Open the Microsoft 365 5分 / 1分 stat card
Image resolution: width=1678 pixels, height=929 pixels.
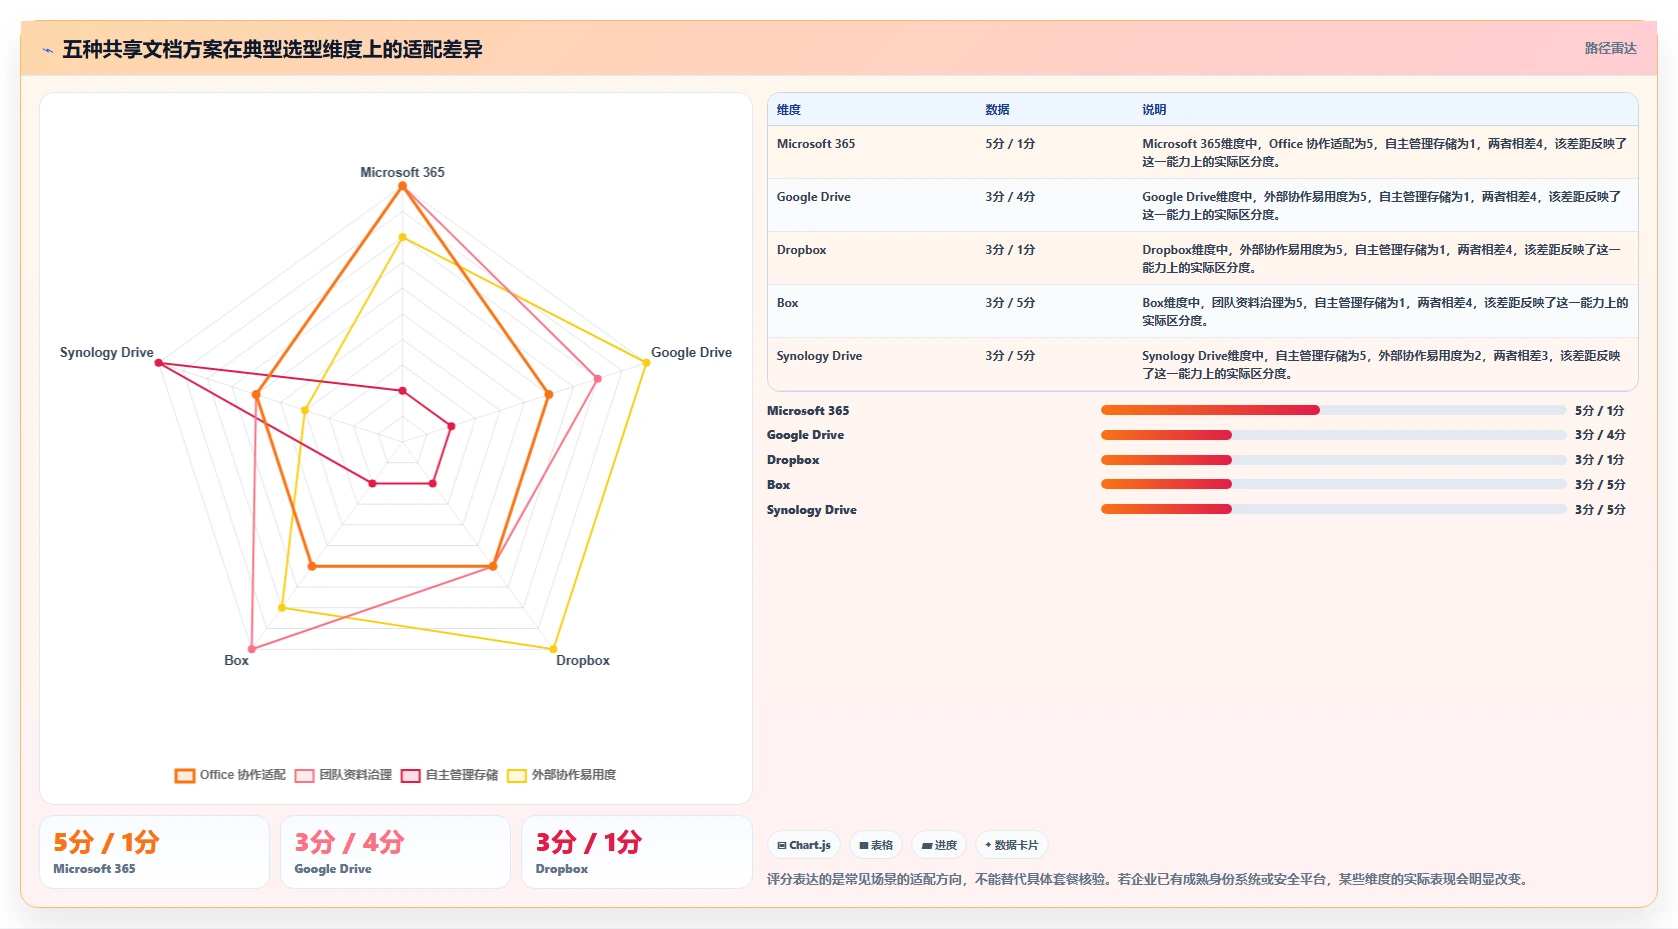coord(154,852)
